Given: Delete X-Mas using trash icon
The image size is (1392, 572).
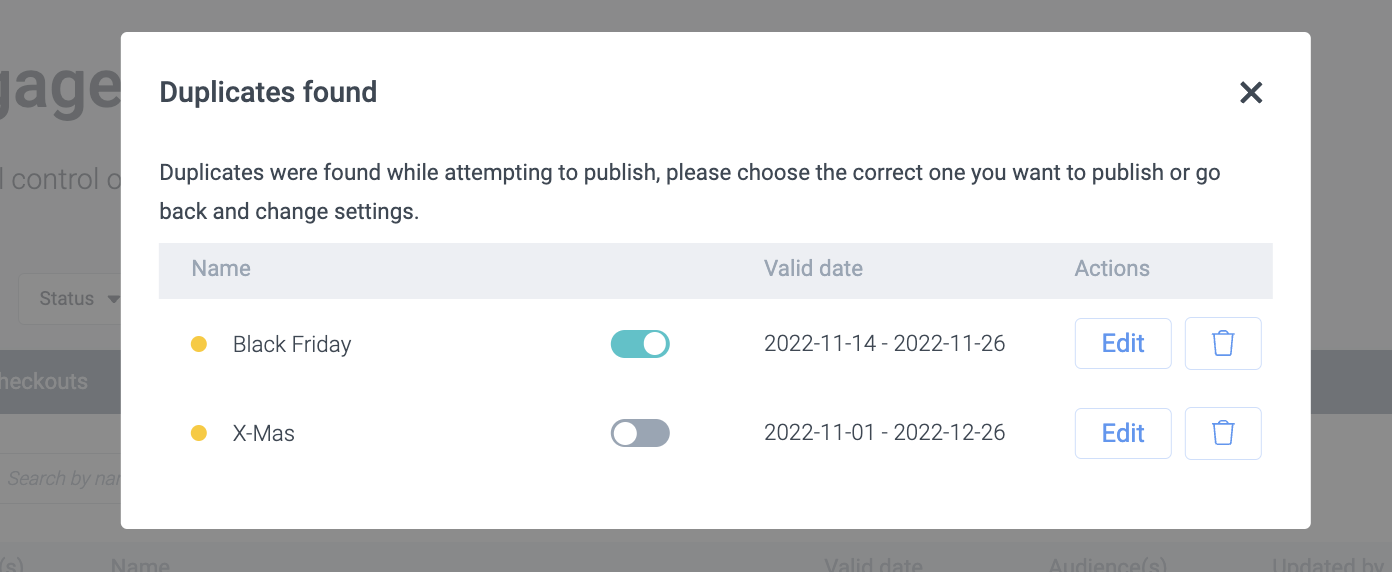Looking at the screenshot, I should coord(1222,433).
